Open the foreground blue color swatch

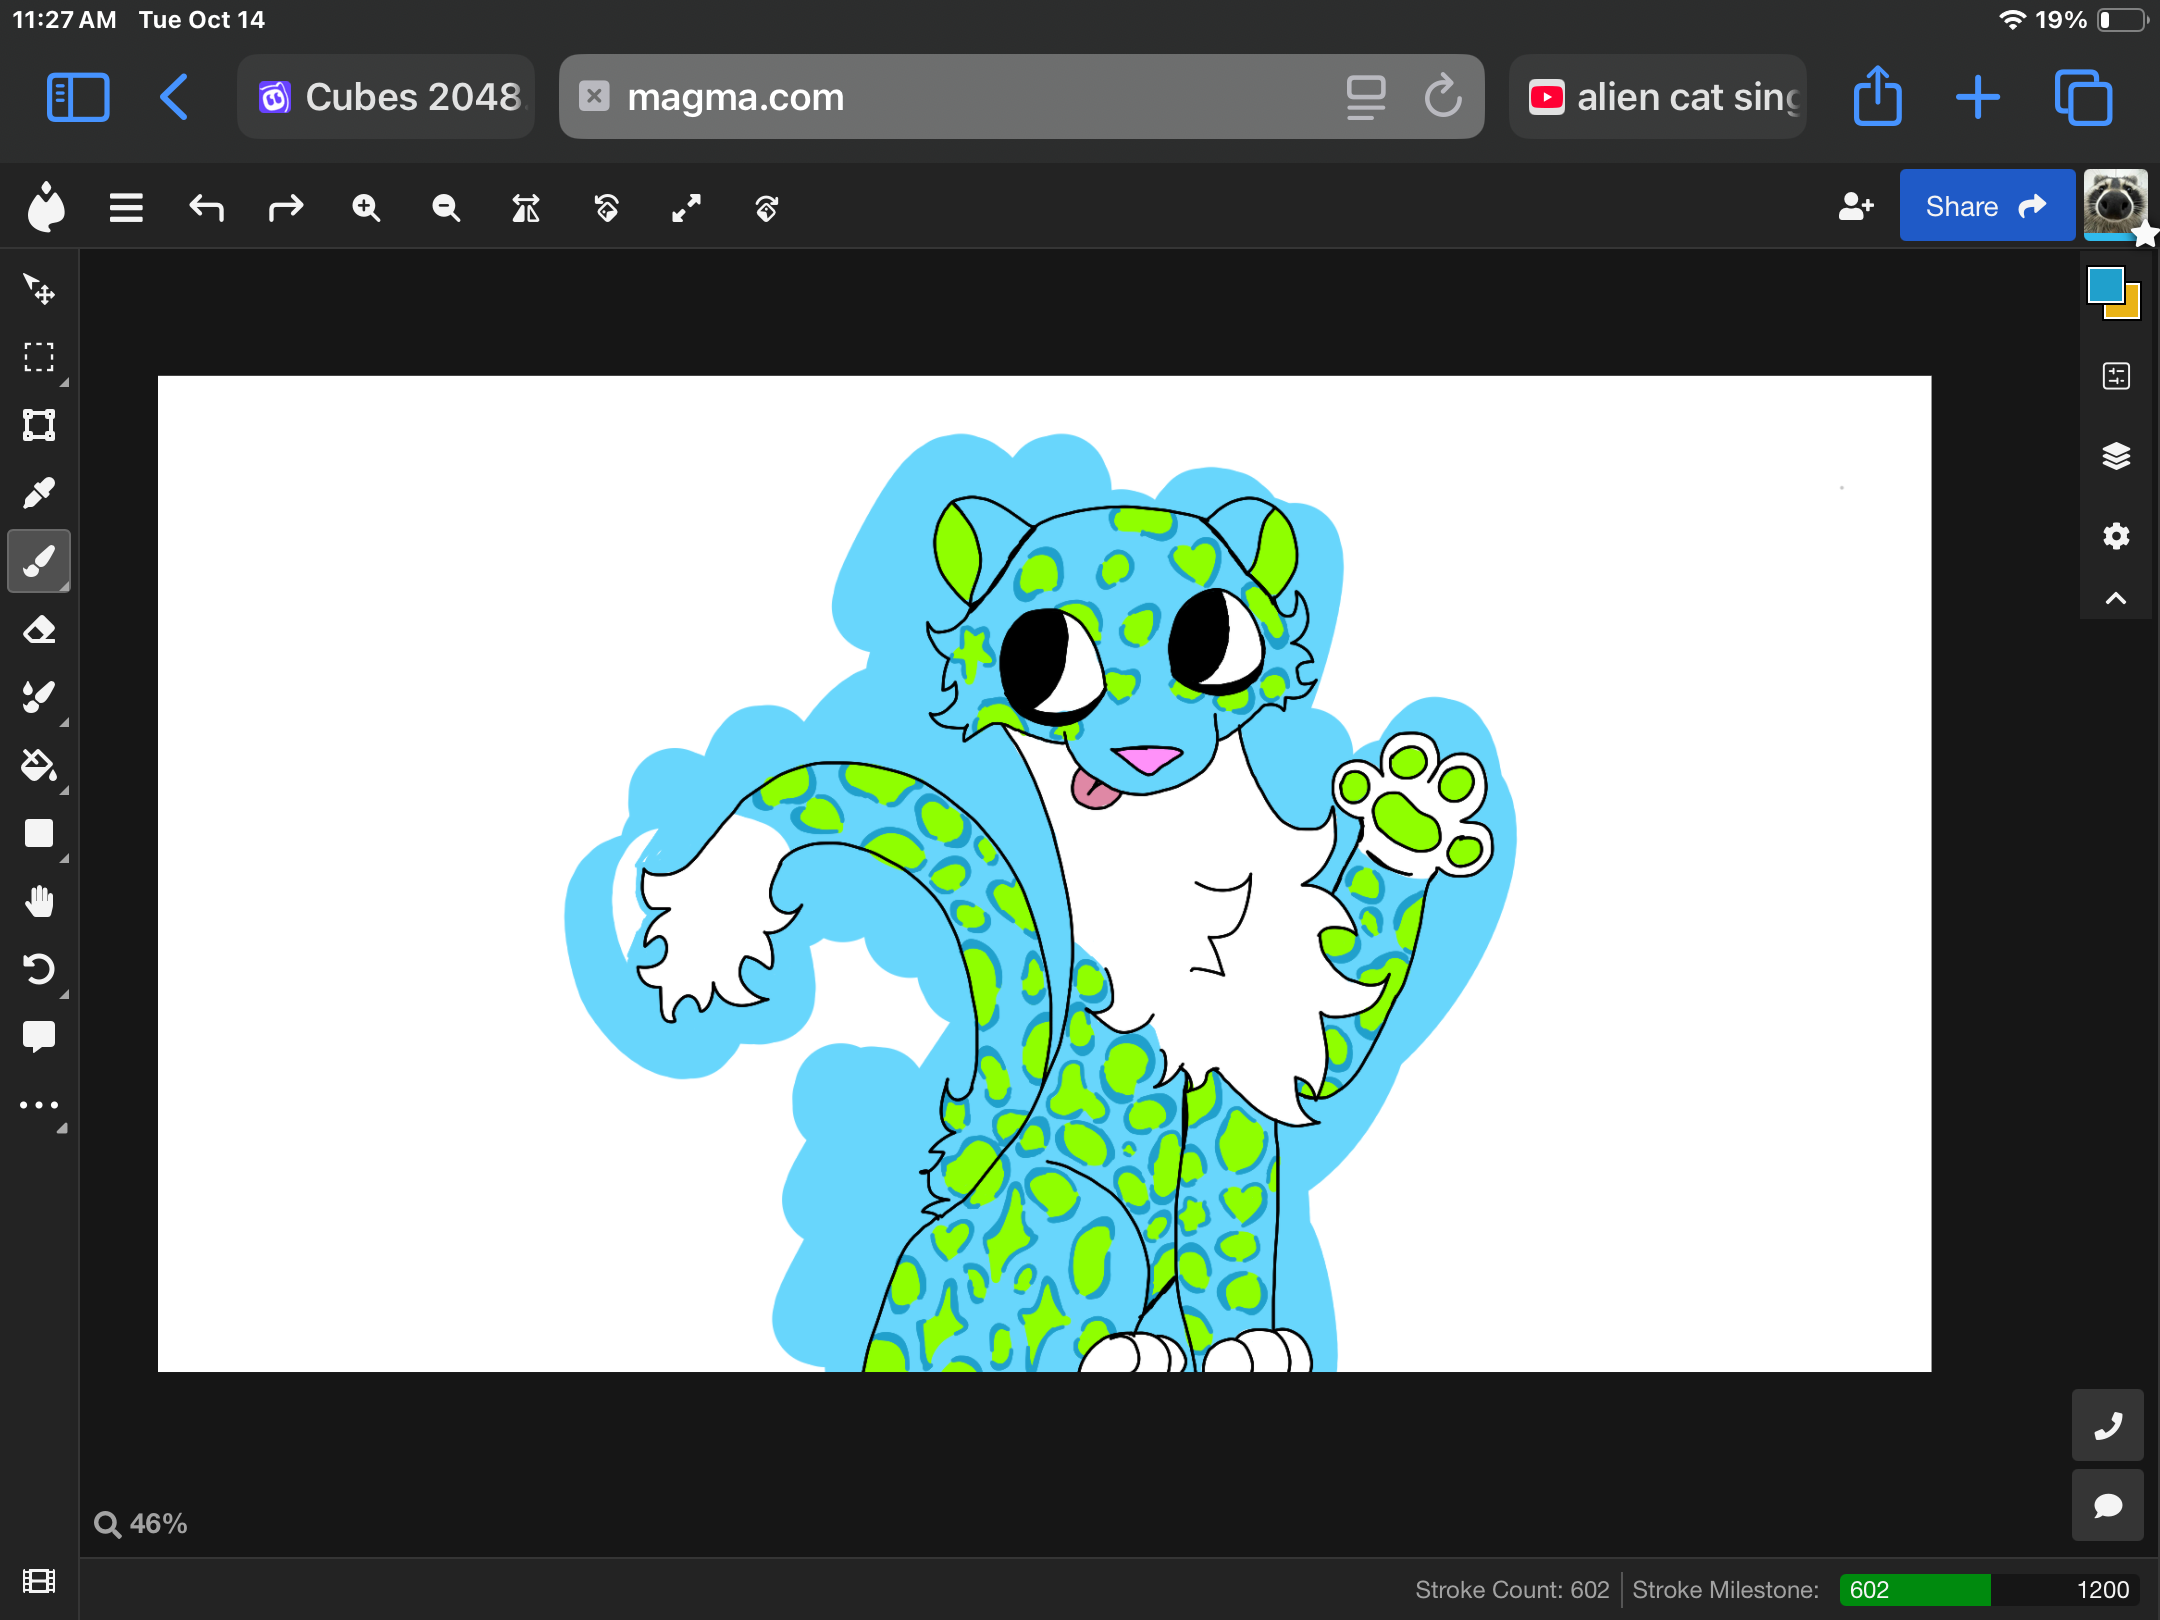click(x=2105, y=285)
